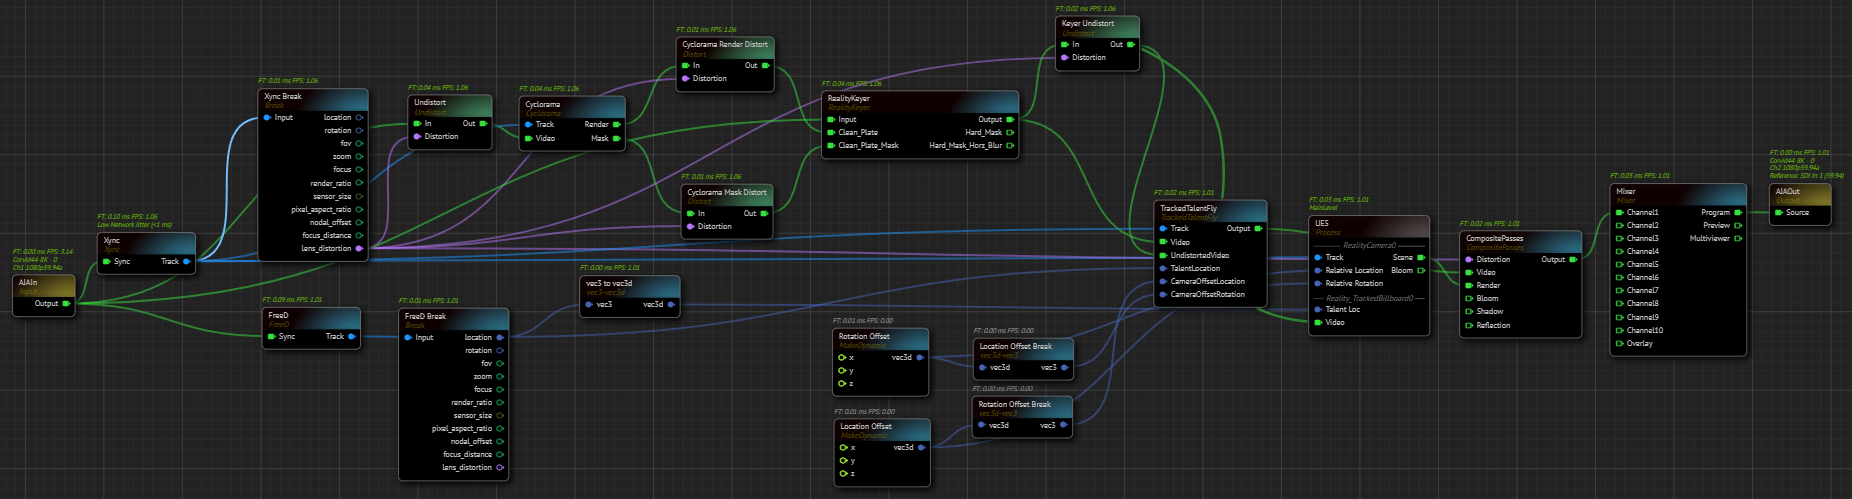Click vec3d output pin on vec3 to vec3d

pos(671,305)
